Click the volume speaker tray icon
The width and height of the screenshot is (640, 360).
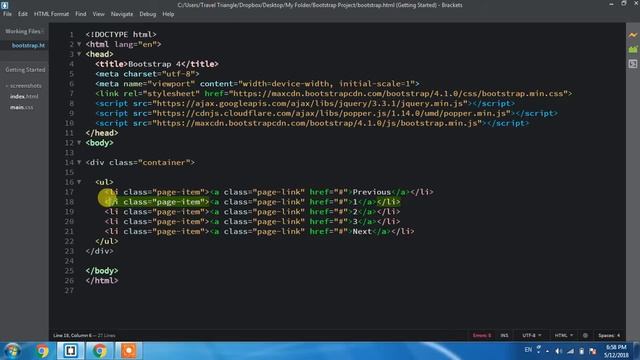click(x=559, y=351)
